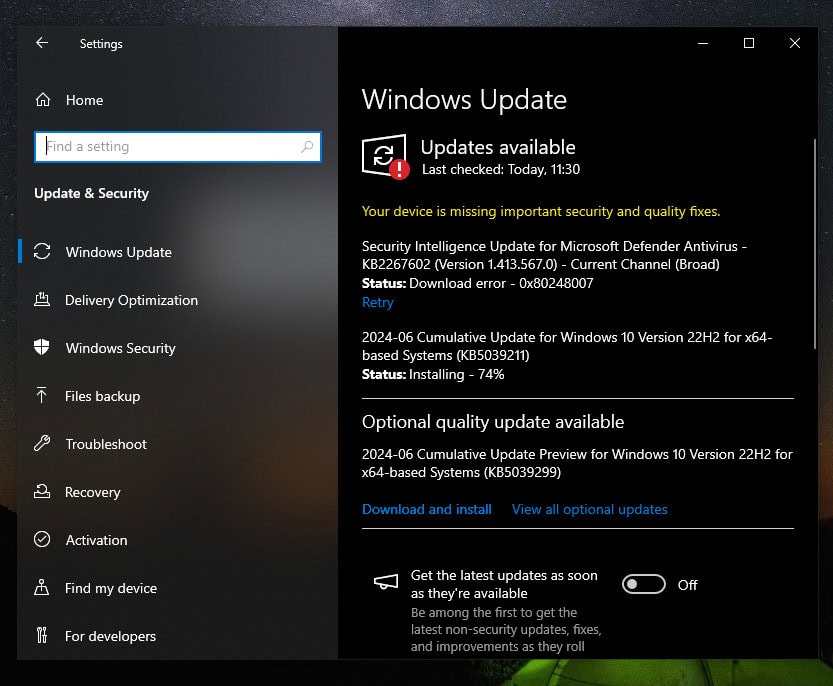Go to Settings Home

click(x=84, y=100)
